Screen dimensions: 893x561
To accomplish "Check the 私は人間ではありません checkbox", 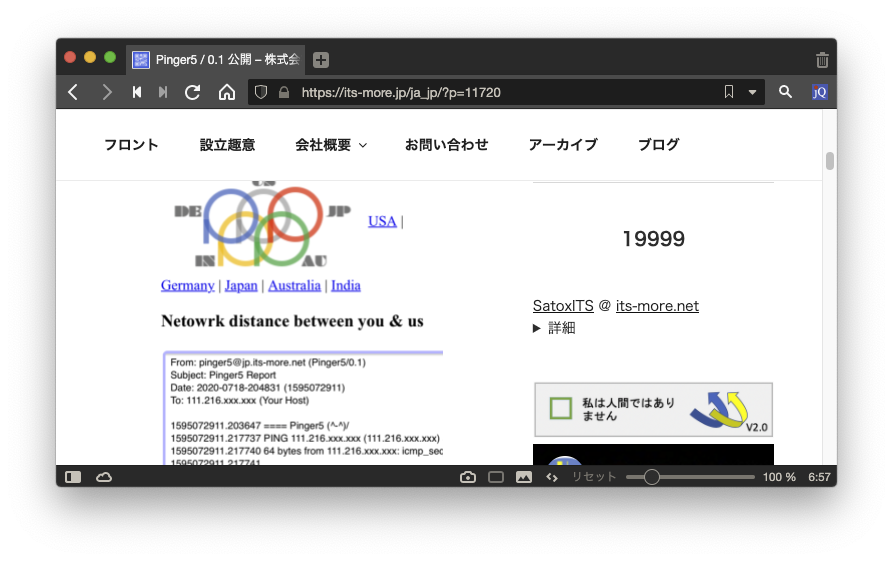I will [560, 409].
